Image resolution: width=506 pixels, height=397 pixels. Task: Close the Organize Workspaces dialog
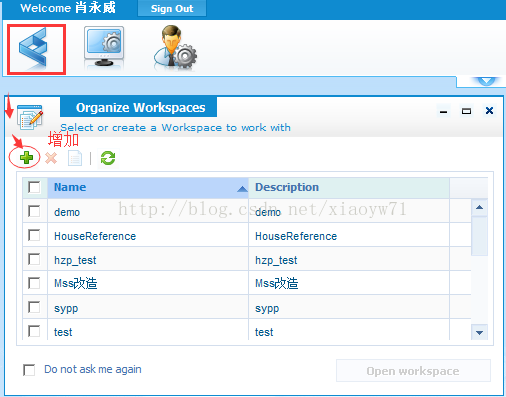[x=489, y=111]
